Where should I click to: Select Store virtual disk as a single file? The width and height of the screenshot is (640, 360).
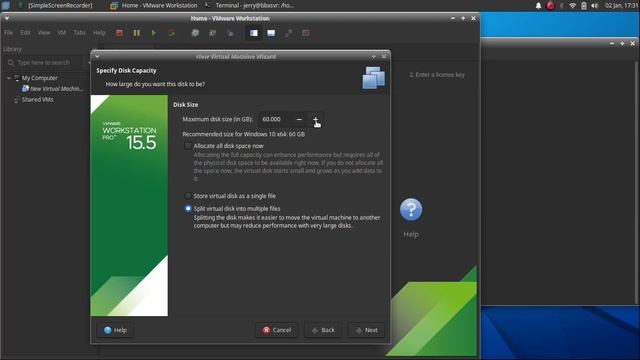click(188, 196)
